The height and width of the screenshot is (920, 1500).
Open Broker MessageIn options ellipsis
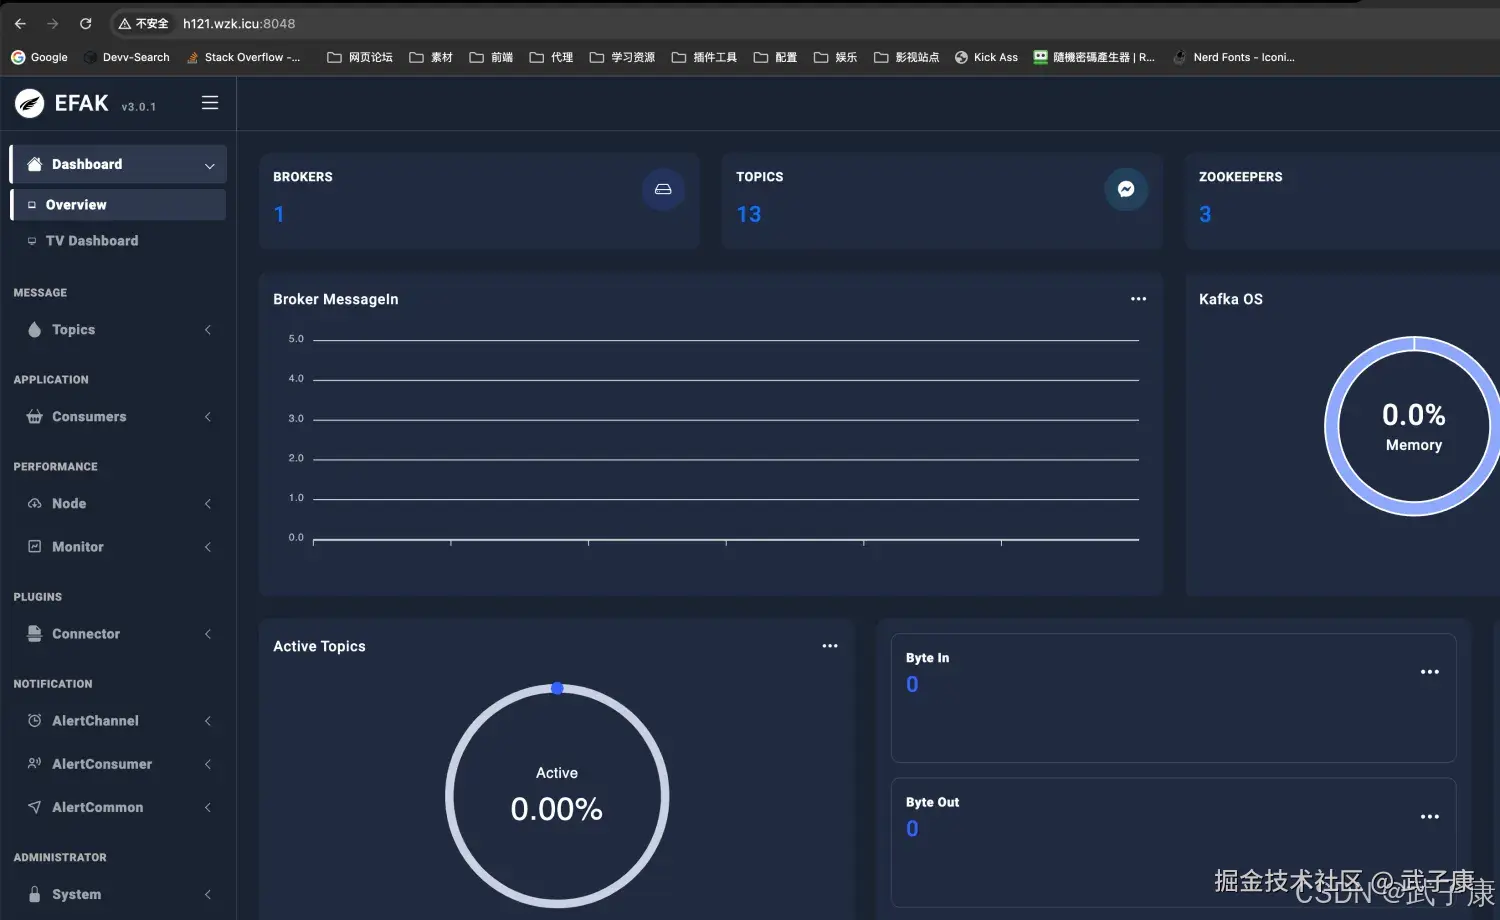click(x=1139, y=299)
